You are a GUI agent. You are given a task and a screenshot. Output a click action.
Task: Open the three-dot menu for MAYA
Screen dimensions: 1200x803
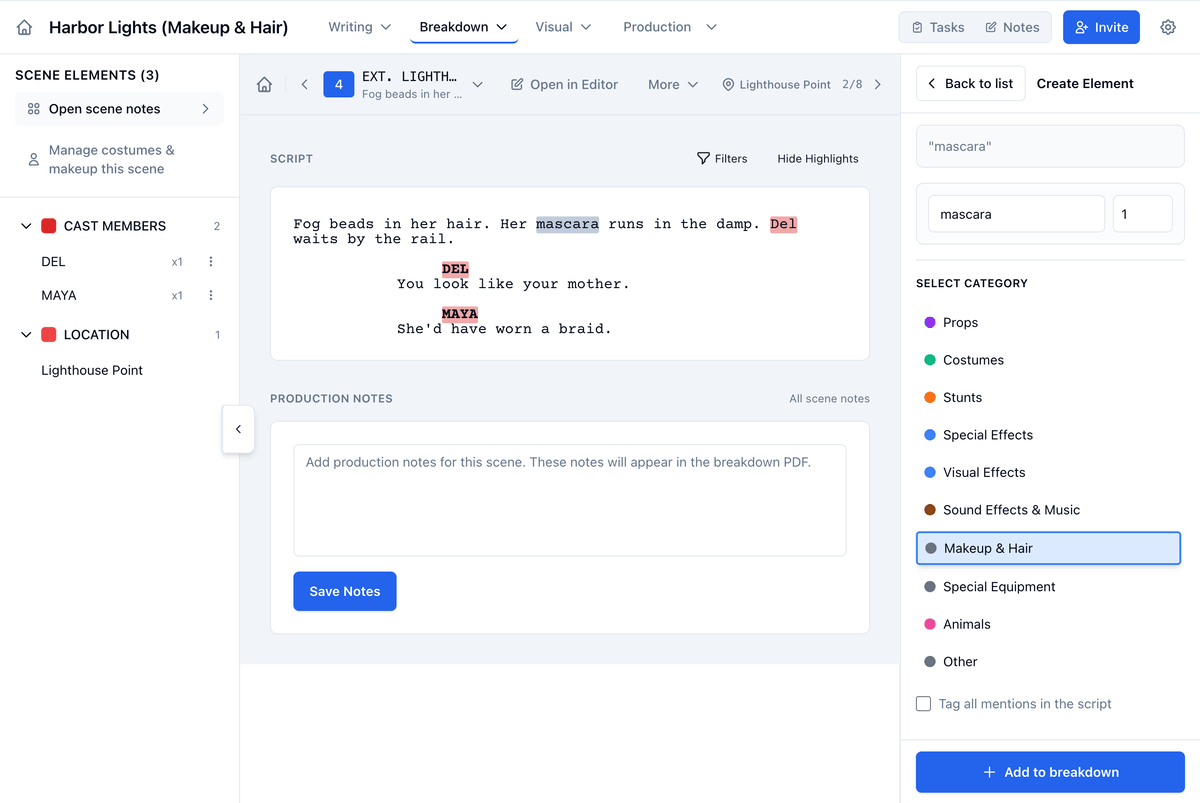point(211,296)
